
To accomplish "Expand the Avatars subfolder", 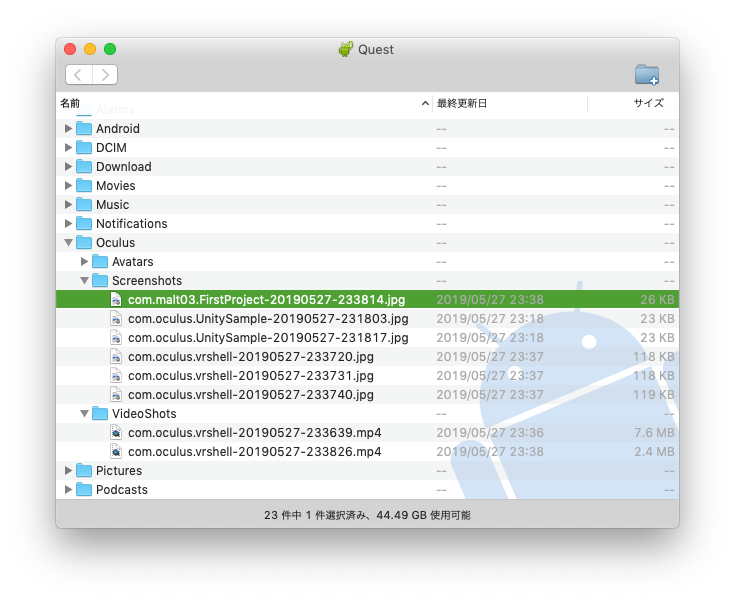I will (x=84, y=261).
